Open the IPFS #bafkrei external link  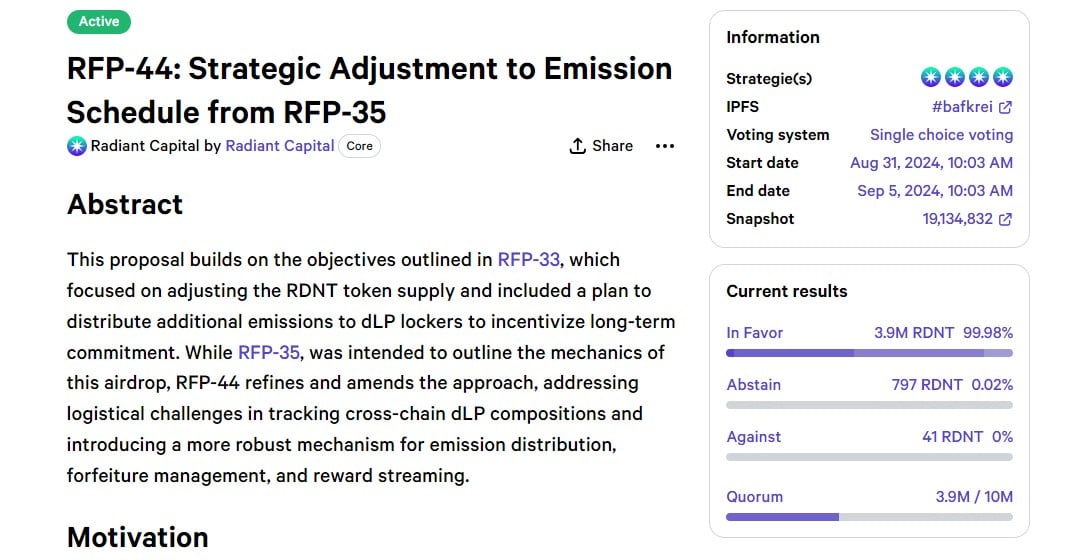[x=972, y=107]
